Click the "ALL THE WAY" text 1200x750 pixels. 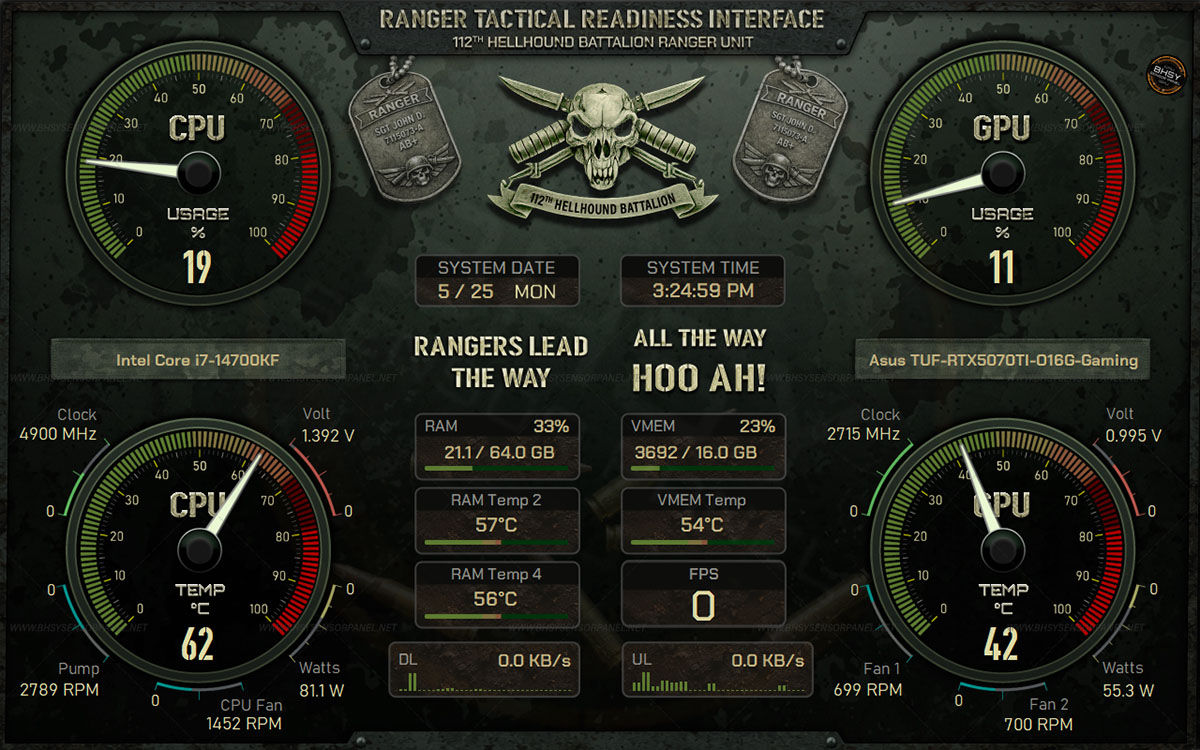(x=700, y=338)
